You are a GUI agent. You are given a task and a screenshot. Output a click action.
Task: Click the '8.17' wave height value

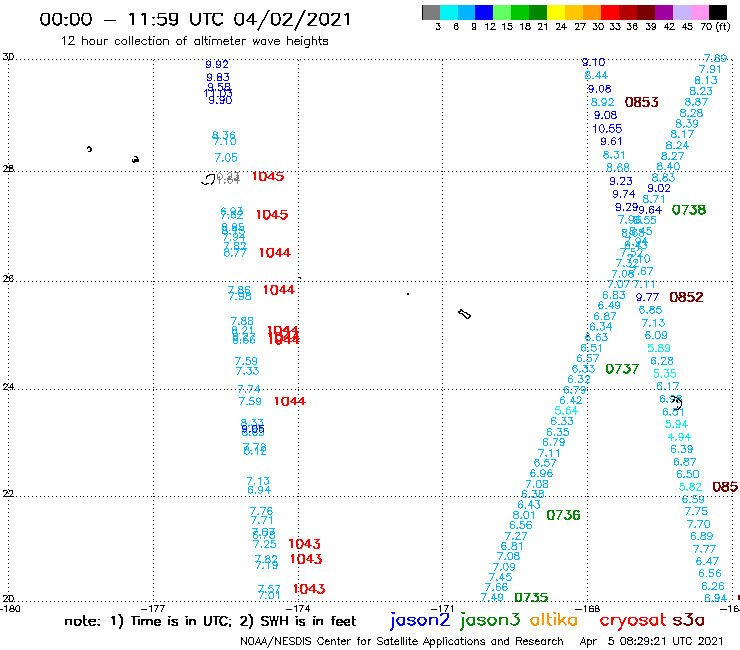(682, 134)
